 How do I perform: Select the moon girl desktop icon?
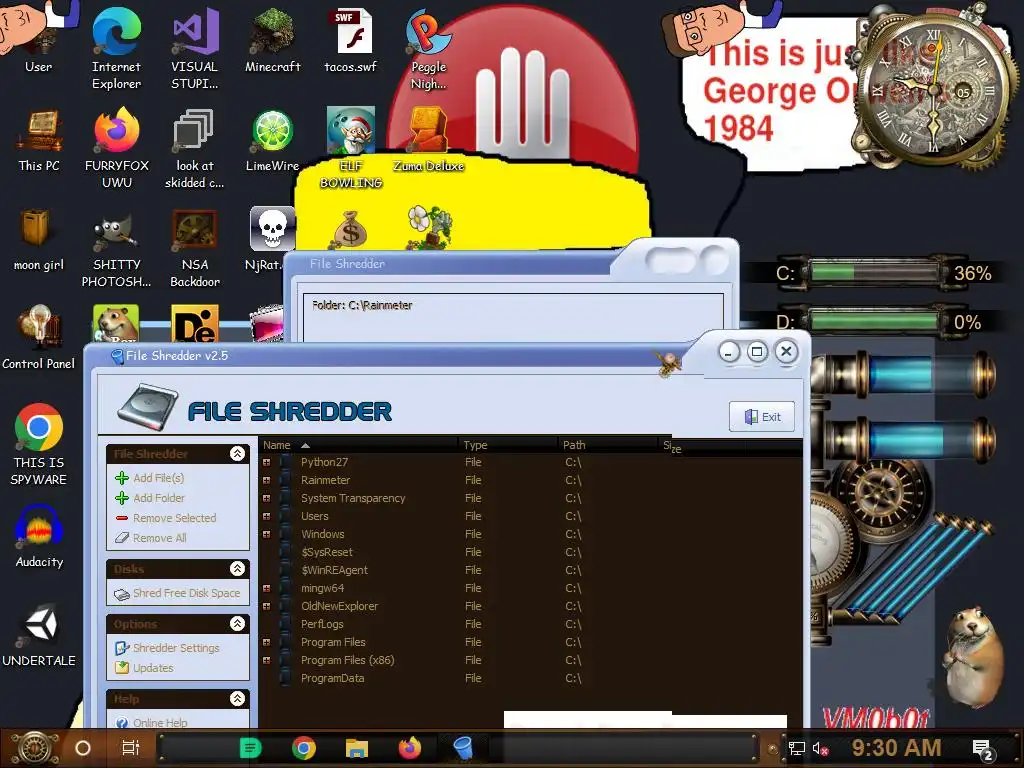39,239
